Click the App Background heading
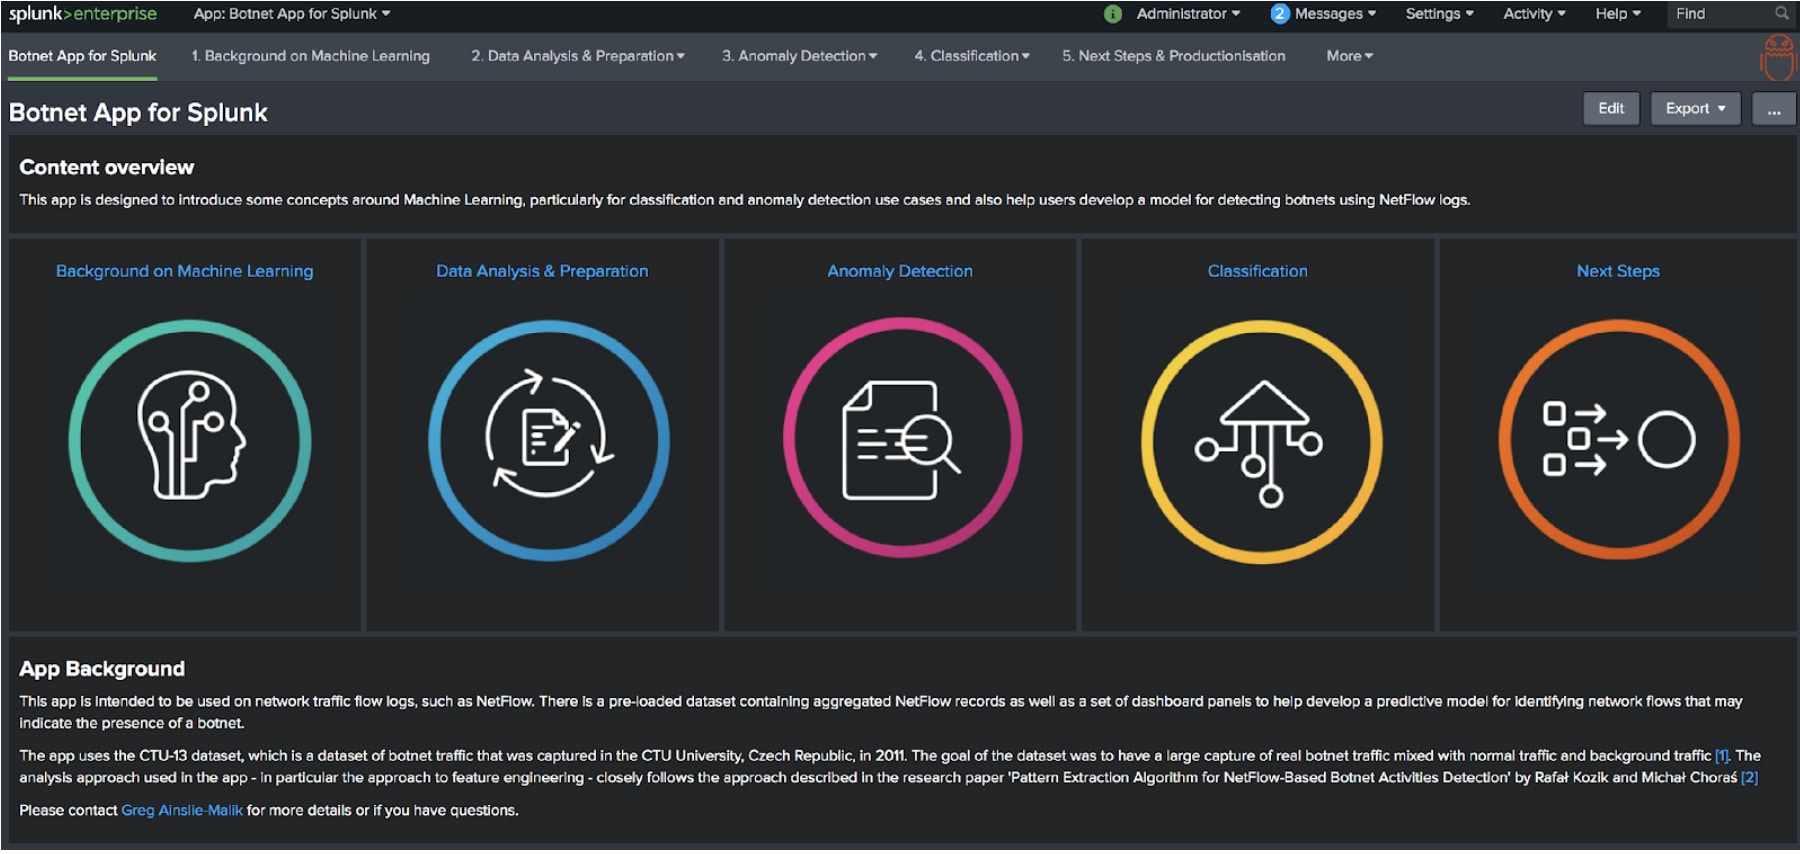1800x854 pixels. coord(102,669)
